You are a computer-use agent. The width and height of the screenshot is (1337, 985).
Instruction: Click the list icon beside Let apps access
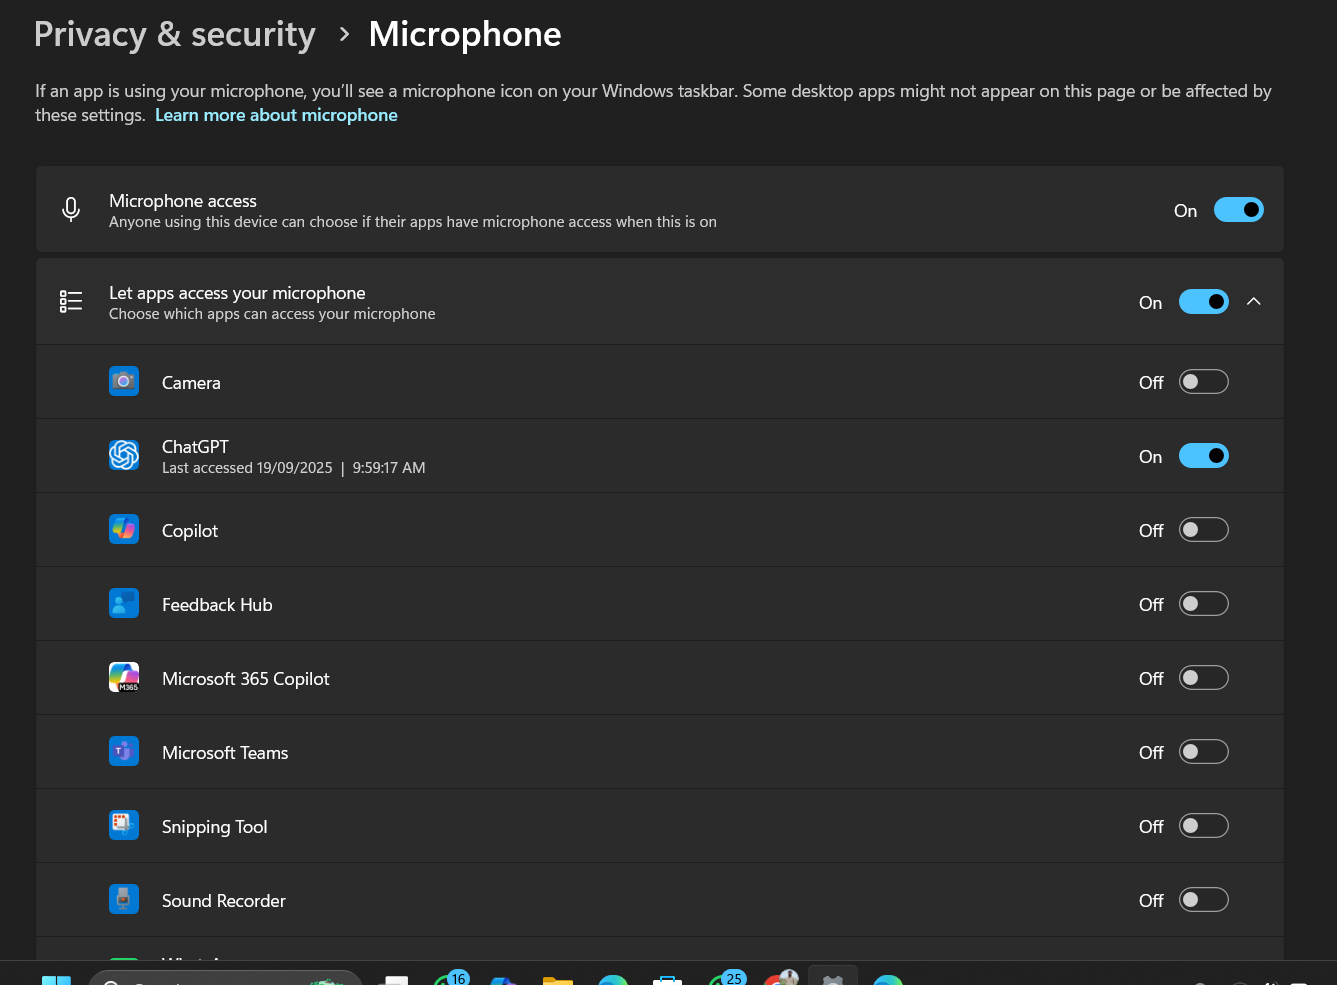click(71, 301)
